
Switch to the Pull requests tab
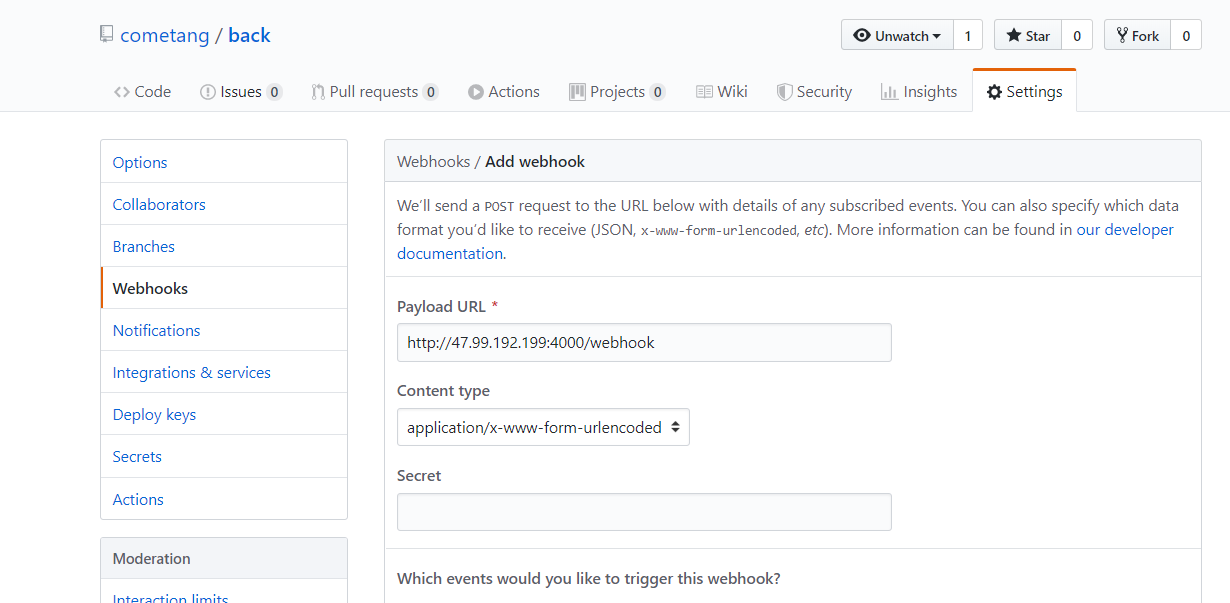[375, 91]
